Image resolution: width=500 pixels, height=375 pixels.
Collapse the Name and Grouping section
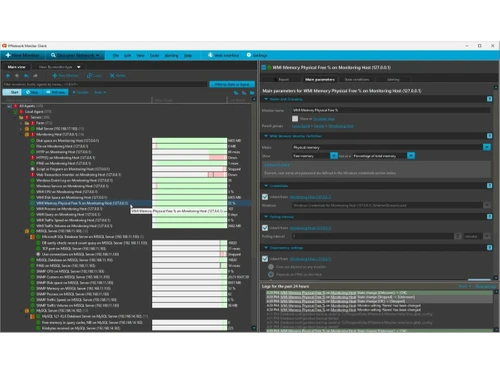266,99
